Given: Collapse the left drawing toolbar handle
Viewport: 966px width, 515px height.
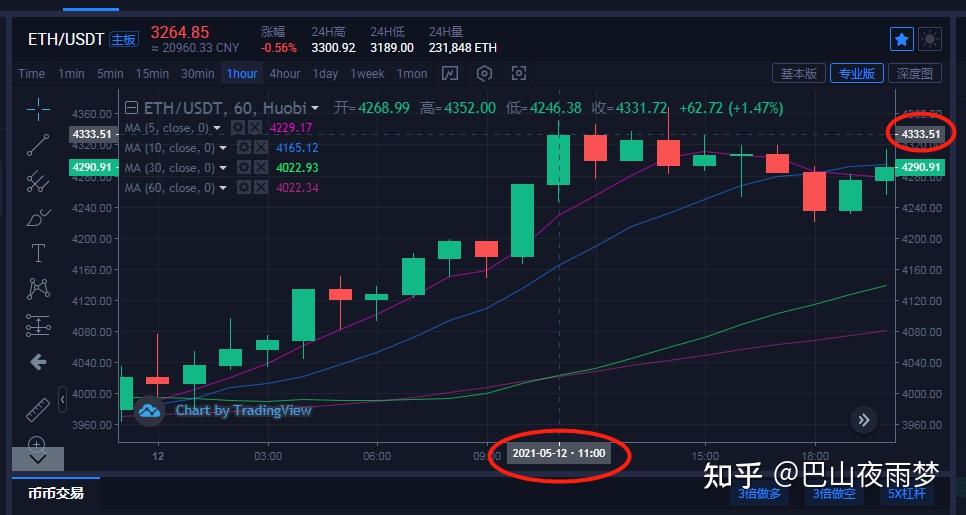Looking at the screenshot, I should tap(62, 400).
